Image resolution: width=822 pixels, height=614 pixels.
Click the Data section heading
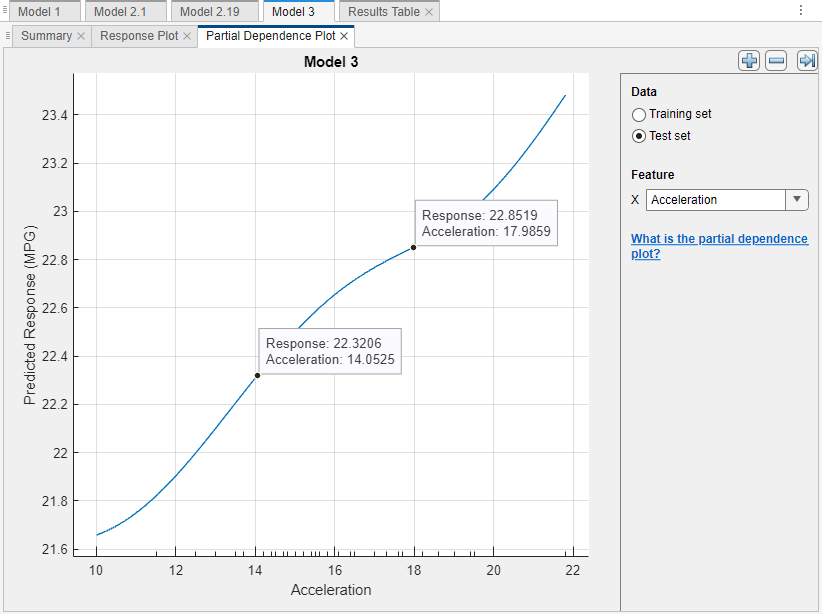[644, 92]
